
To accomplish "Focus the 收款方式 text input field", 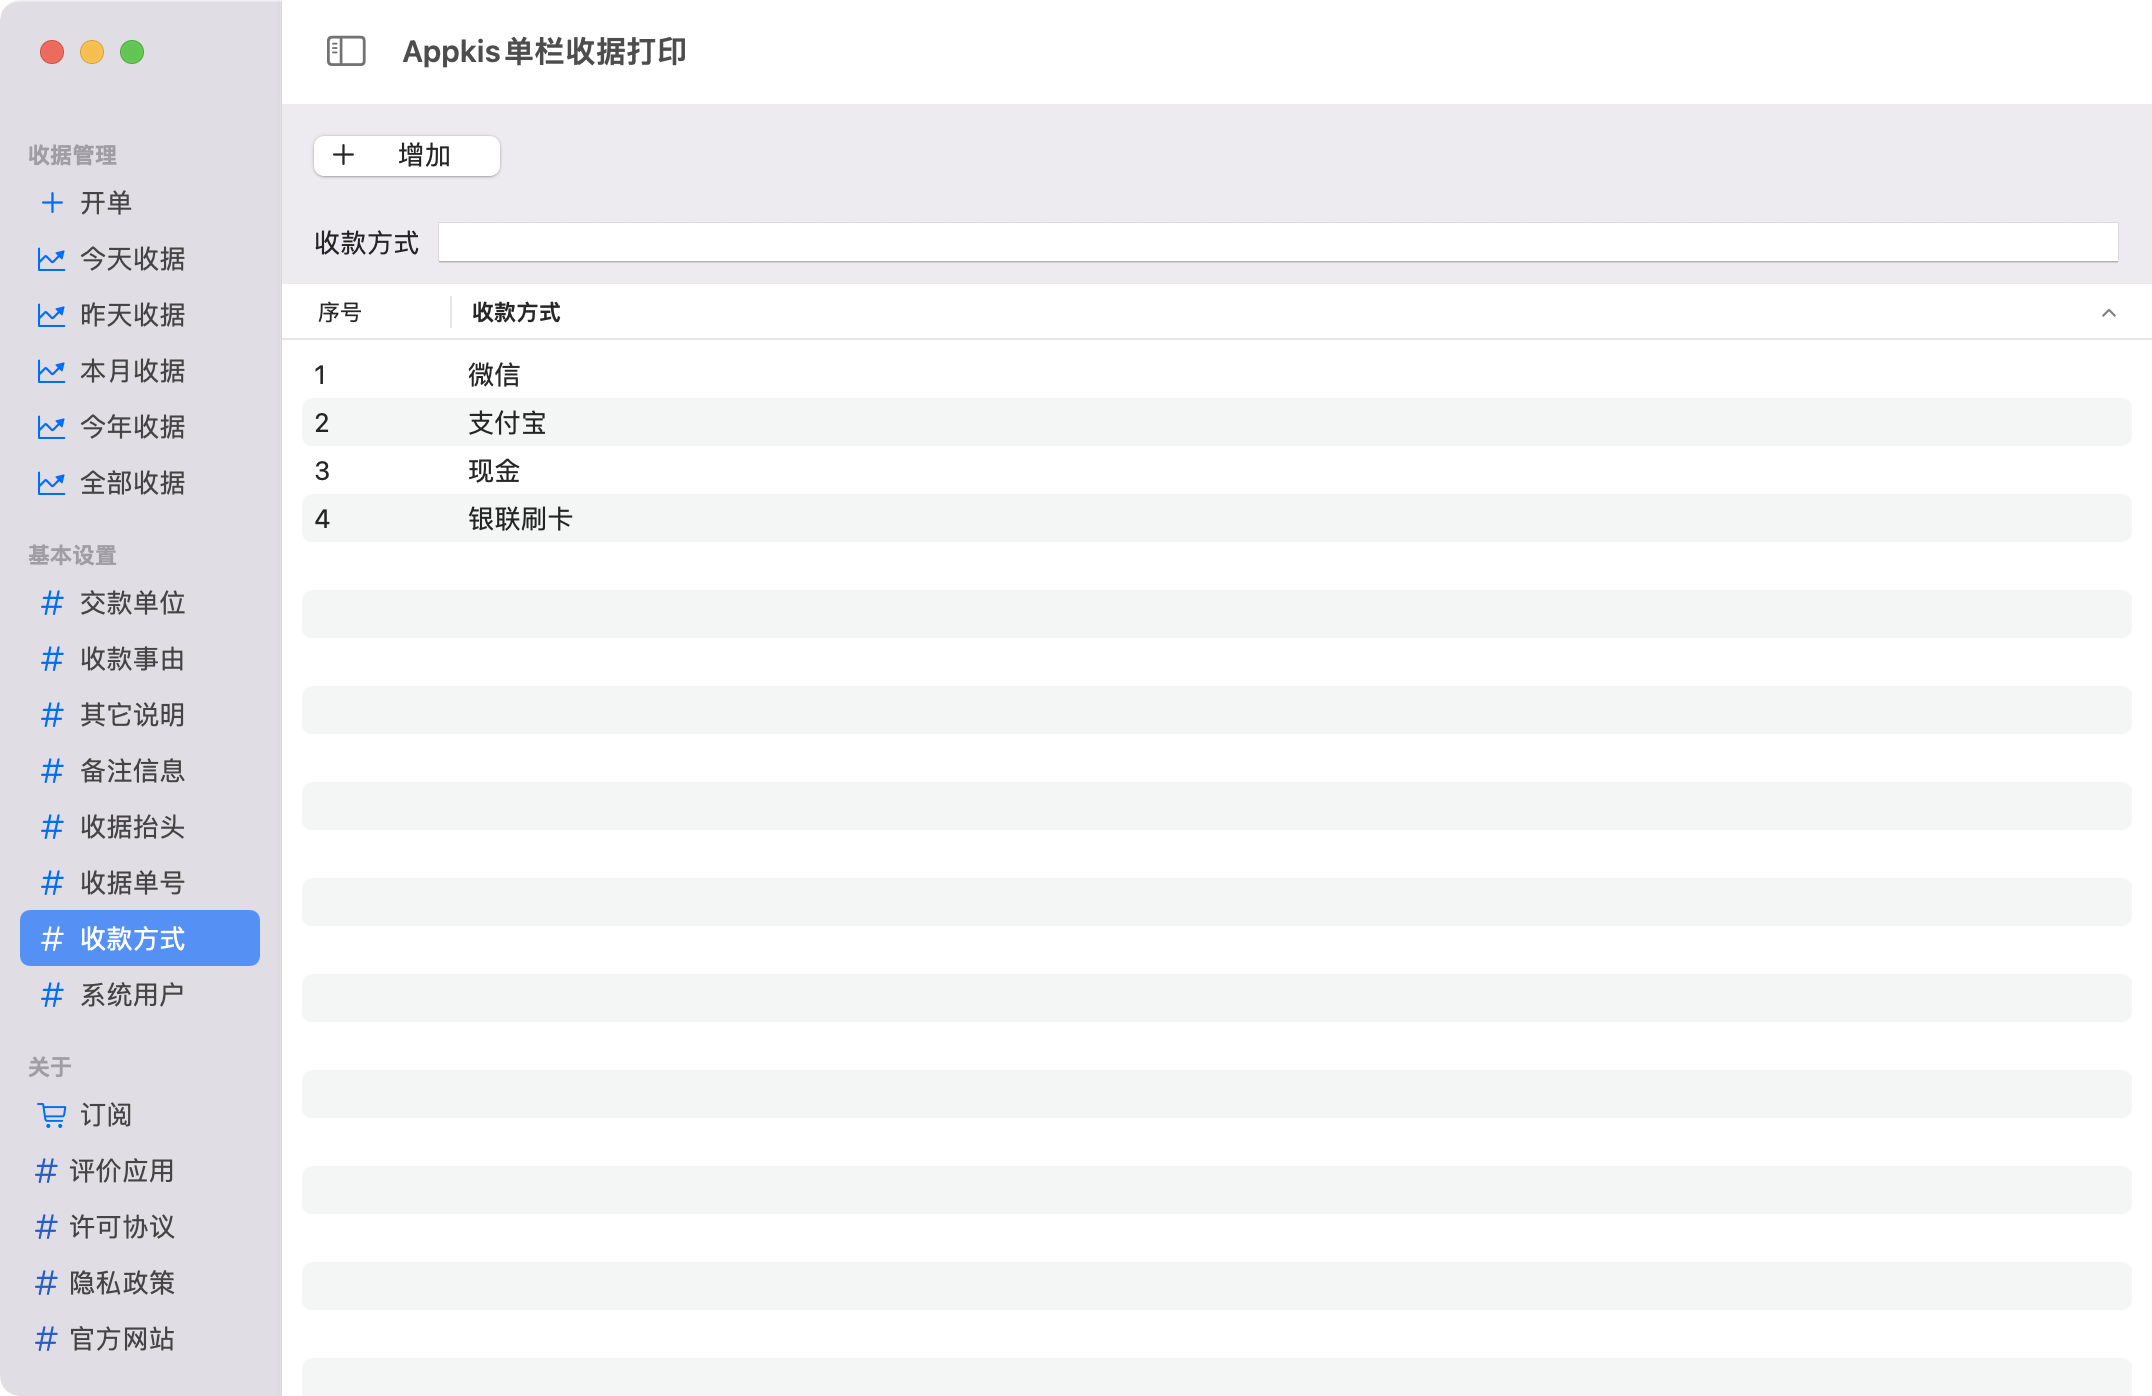I will pos(1278,242).
